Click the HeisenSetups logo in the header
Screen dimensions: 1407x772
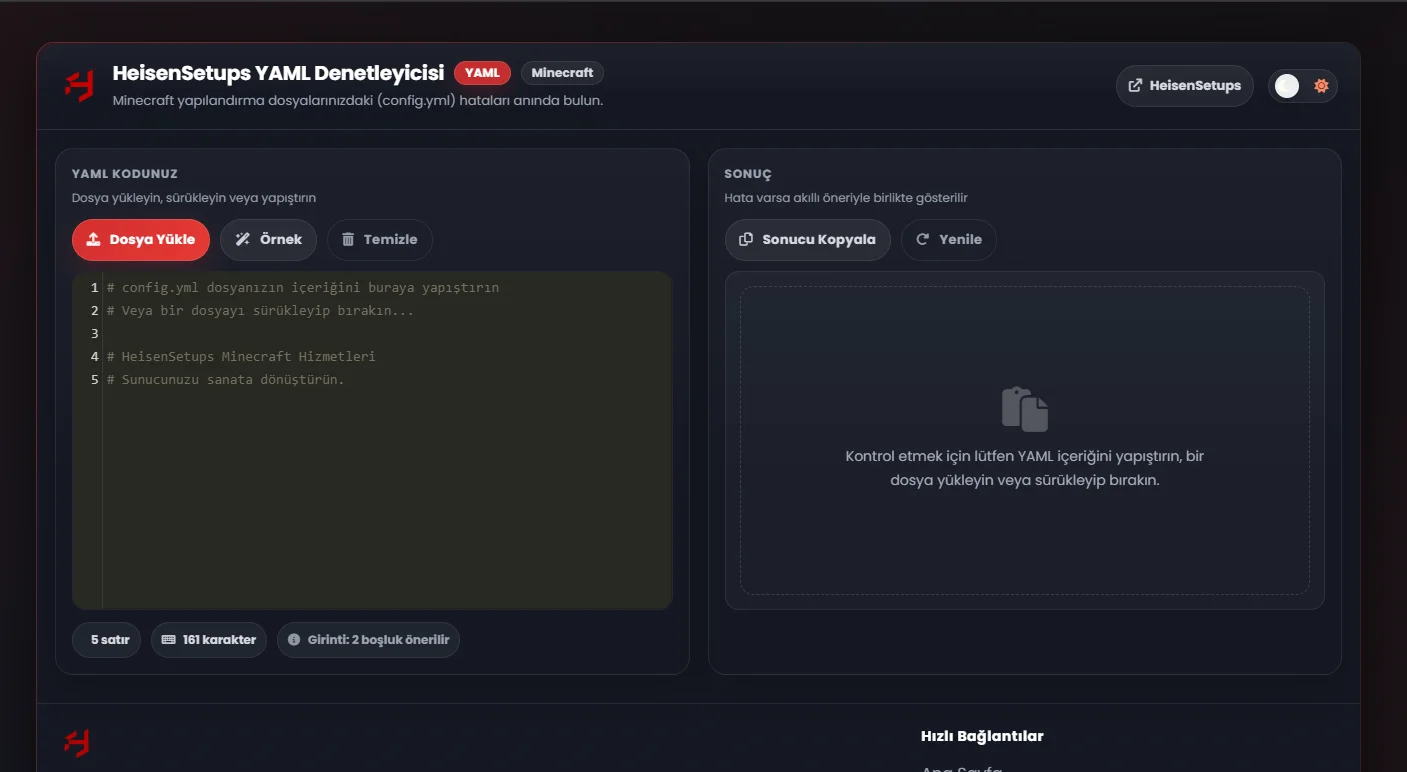point(79,86)
